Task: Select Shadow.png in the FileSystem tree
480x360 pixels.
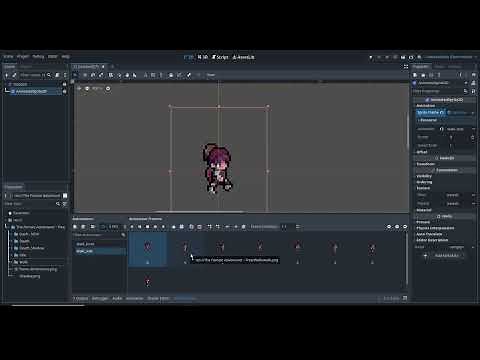Action: coord(30,276)
